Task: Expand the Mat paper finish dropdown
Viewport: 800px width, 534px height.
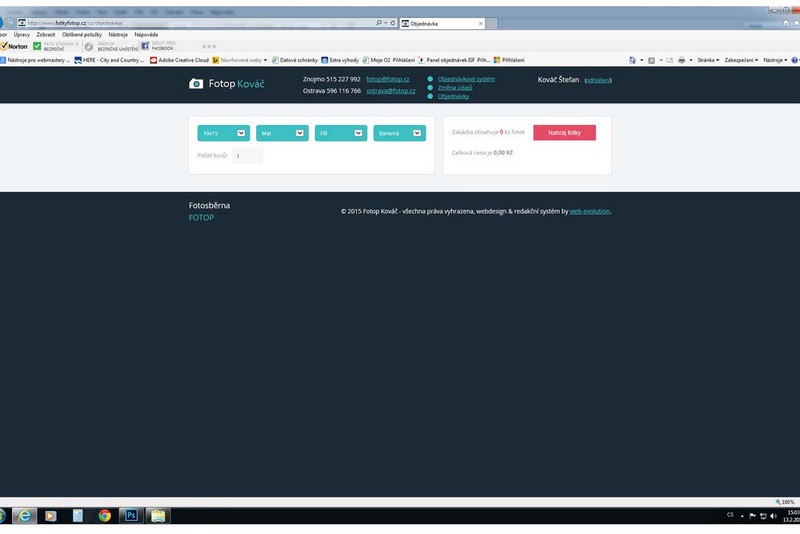Action: click(282, 132)
